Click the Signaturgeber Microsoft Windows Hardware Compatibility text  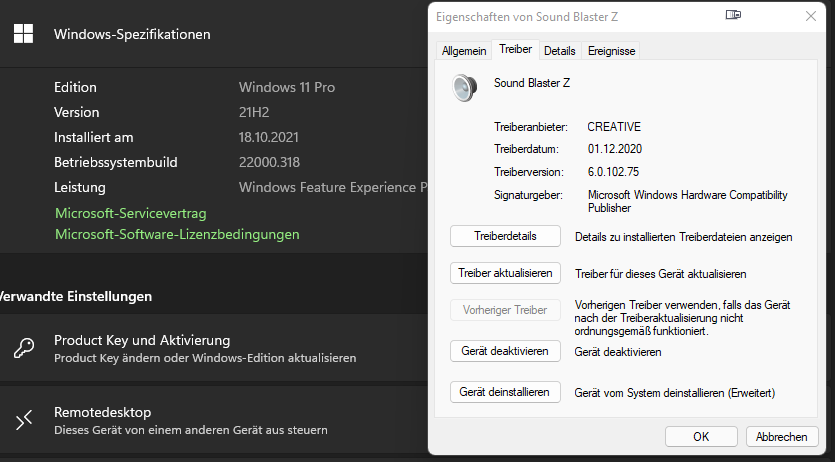pos(687,201)
